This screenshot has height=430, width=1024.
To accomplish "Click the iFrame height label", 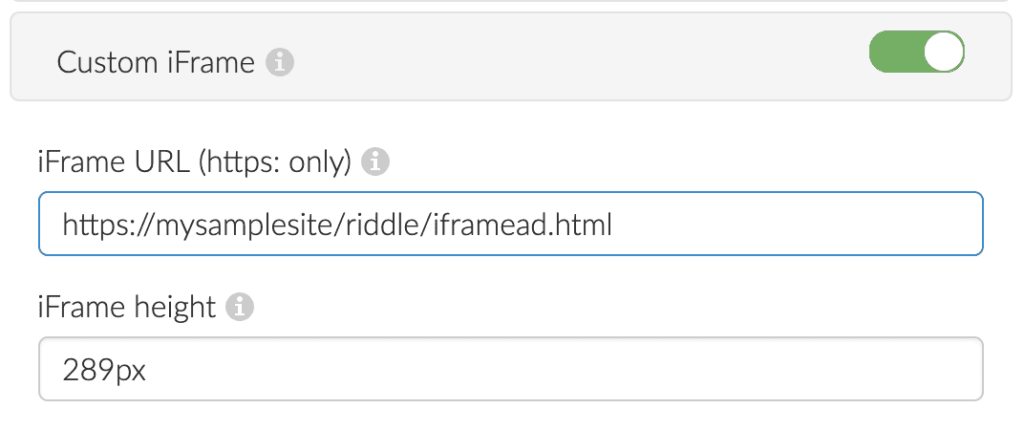I will click(126, 307).
